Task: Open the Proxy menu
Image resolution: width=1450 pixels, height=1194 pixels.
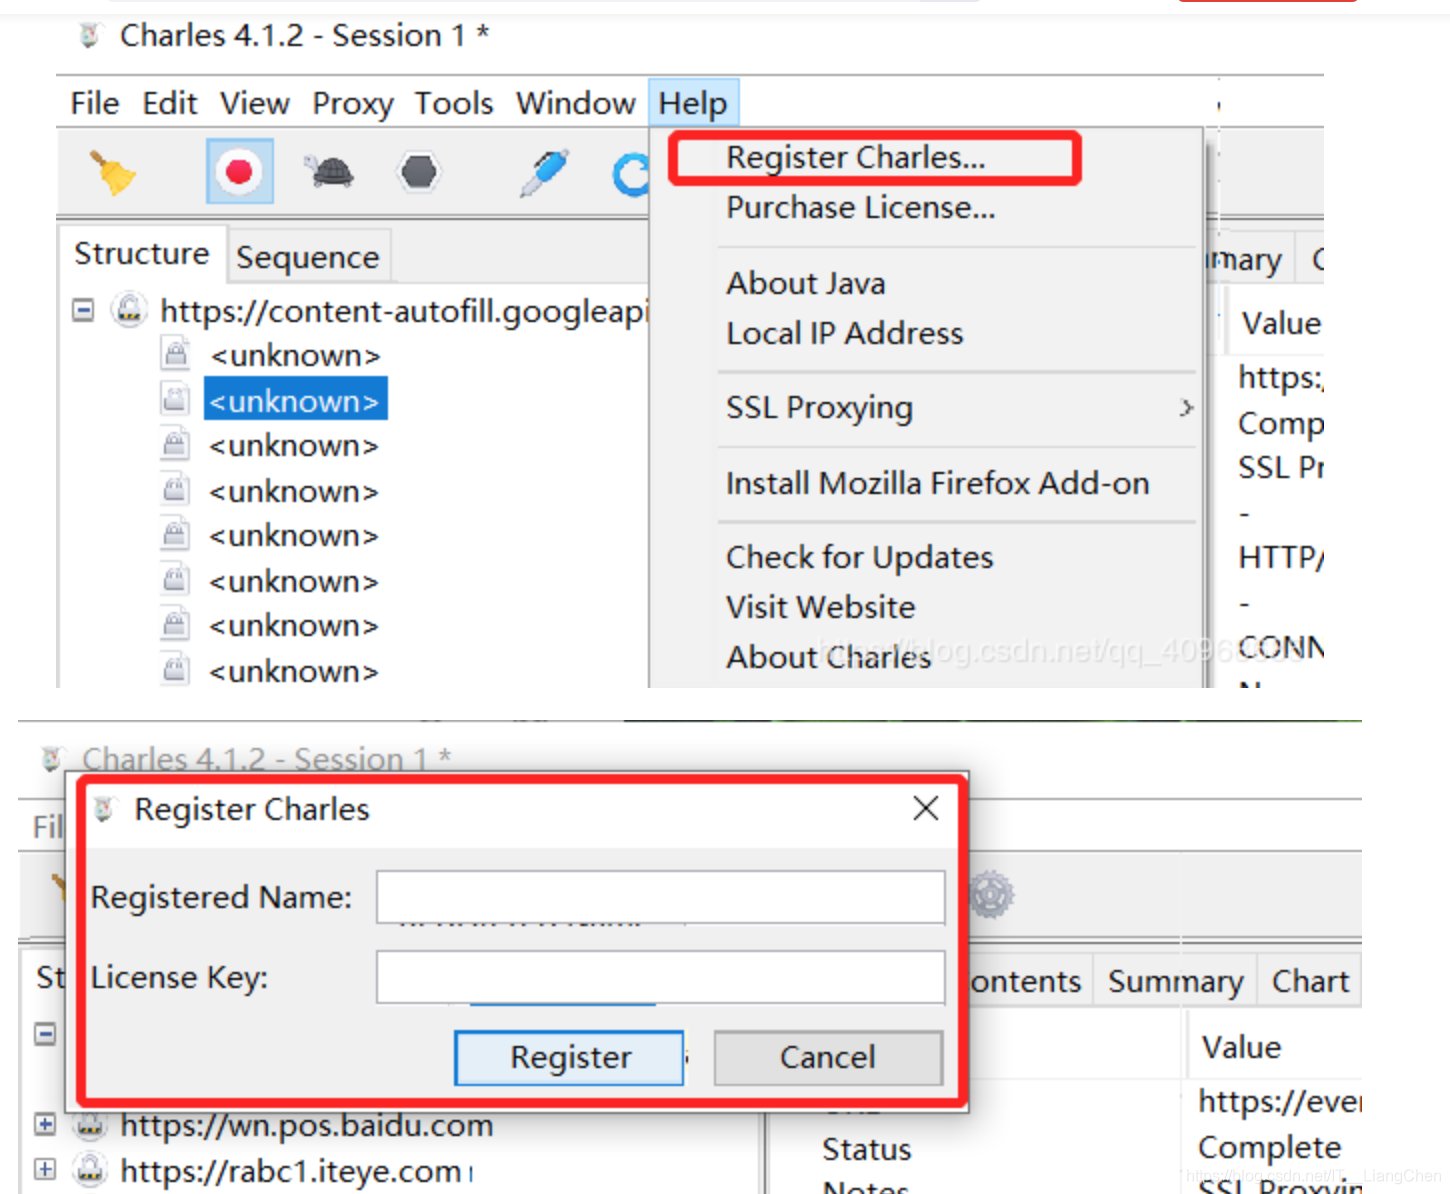Action: 353,103
